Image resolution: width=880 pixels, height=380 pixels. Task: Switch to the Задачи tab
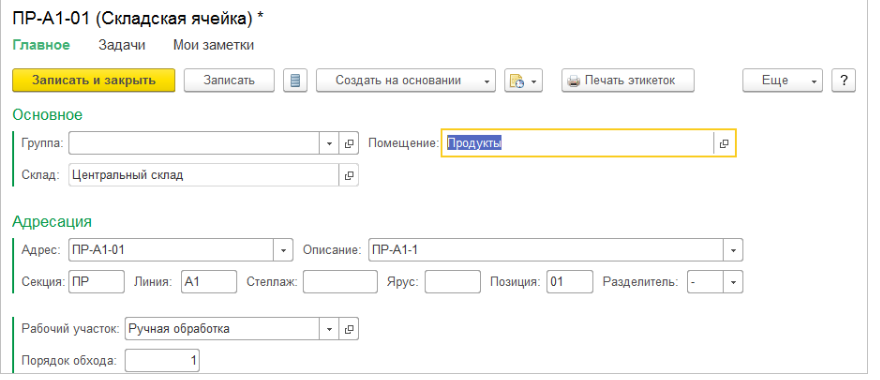[x=122, y=45]
